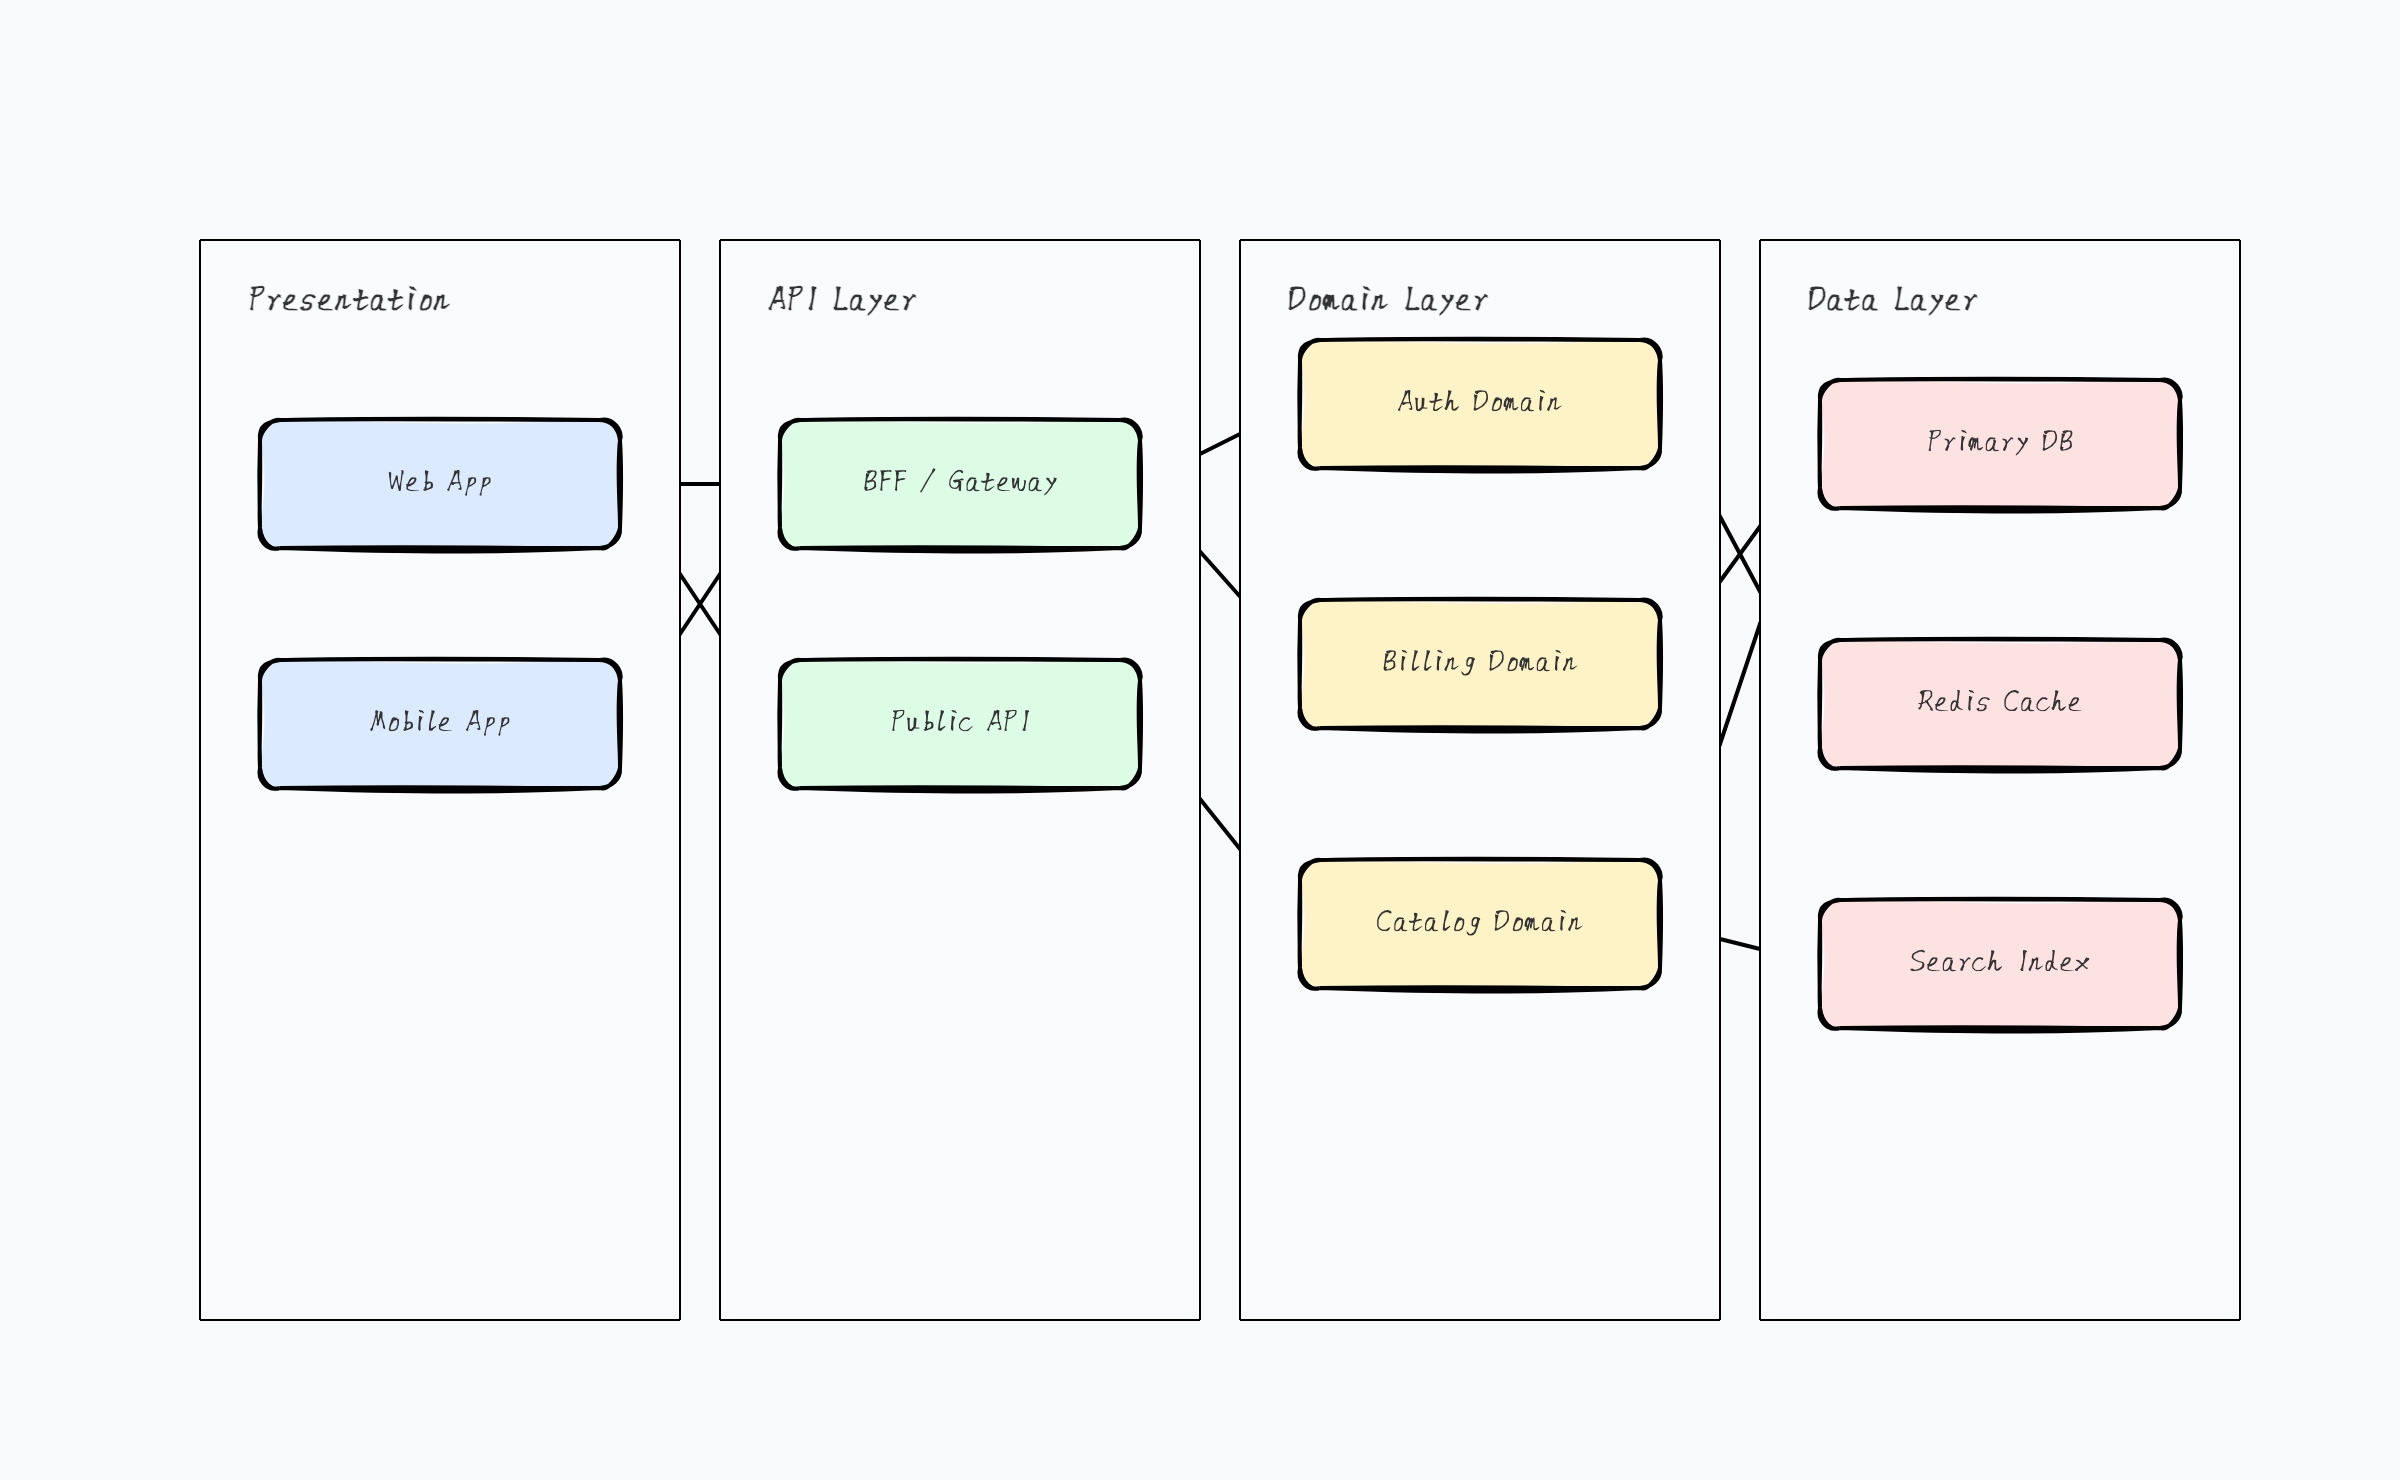Select the Mobile App node
The height and width of the screenshot is (1480, 2400).
(x=440, y=722)
